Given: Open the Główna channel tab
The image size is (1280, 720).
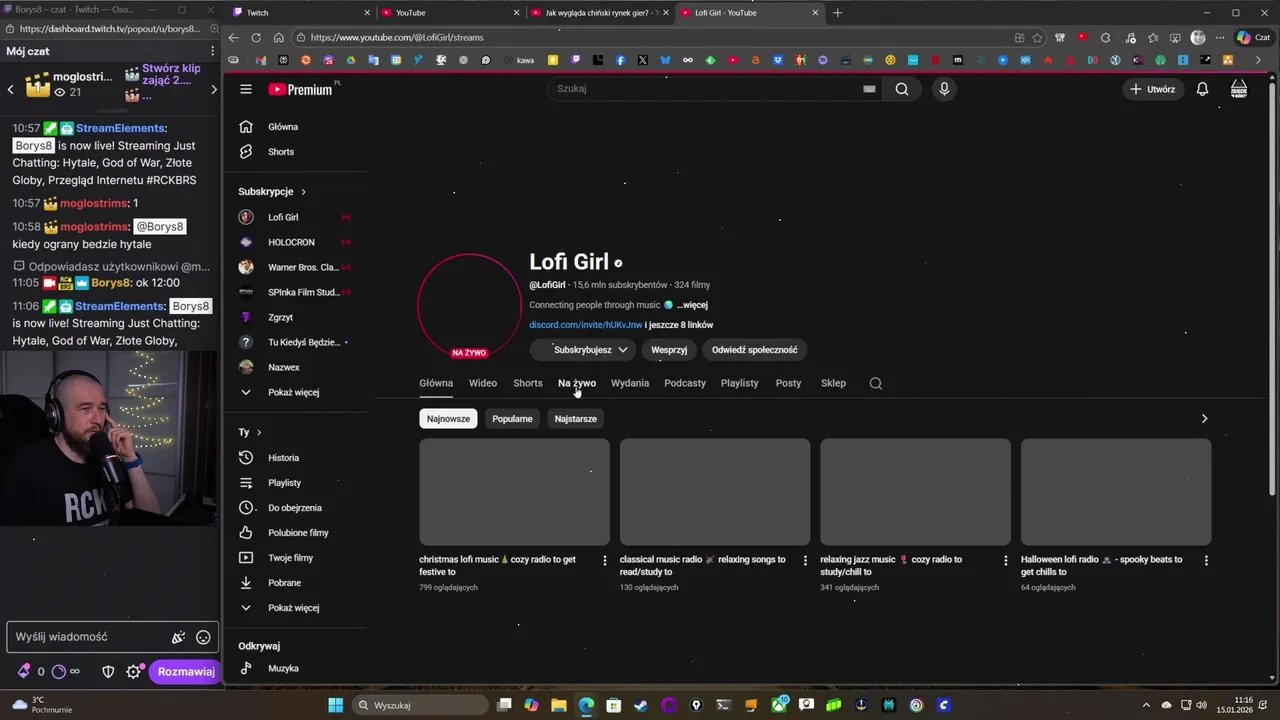Looking at the screenshot, I should point(436,383).
